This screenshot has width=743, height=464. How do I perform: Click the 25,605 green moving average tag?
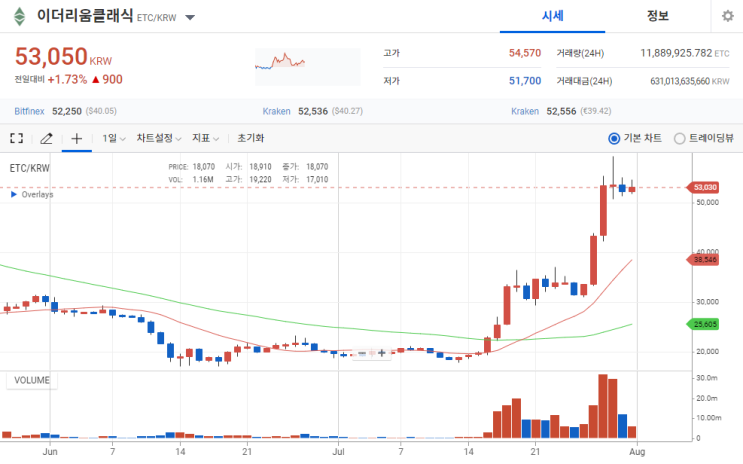(703, 324)
